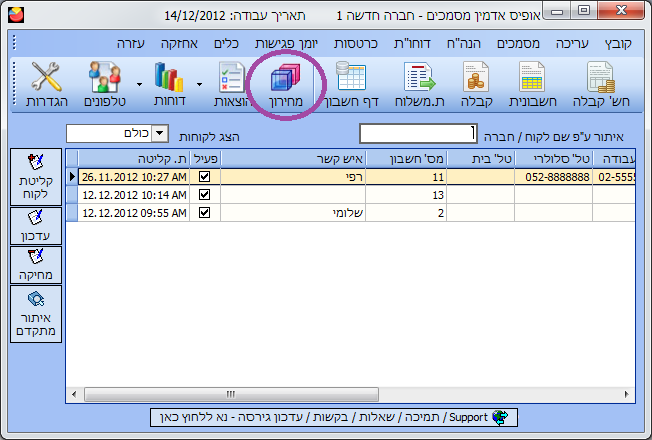Open the הוצאות expenses icon

[x=232, y=85]
